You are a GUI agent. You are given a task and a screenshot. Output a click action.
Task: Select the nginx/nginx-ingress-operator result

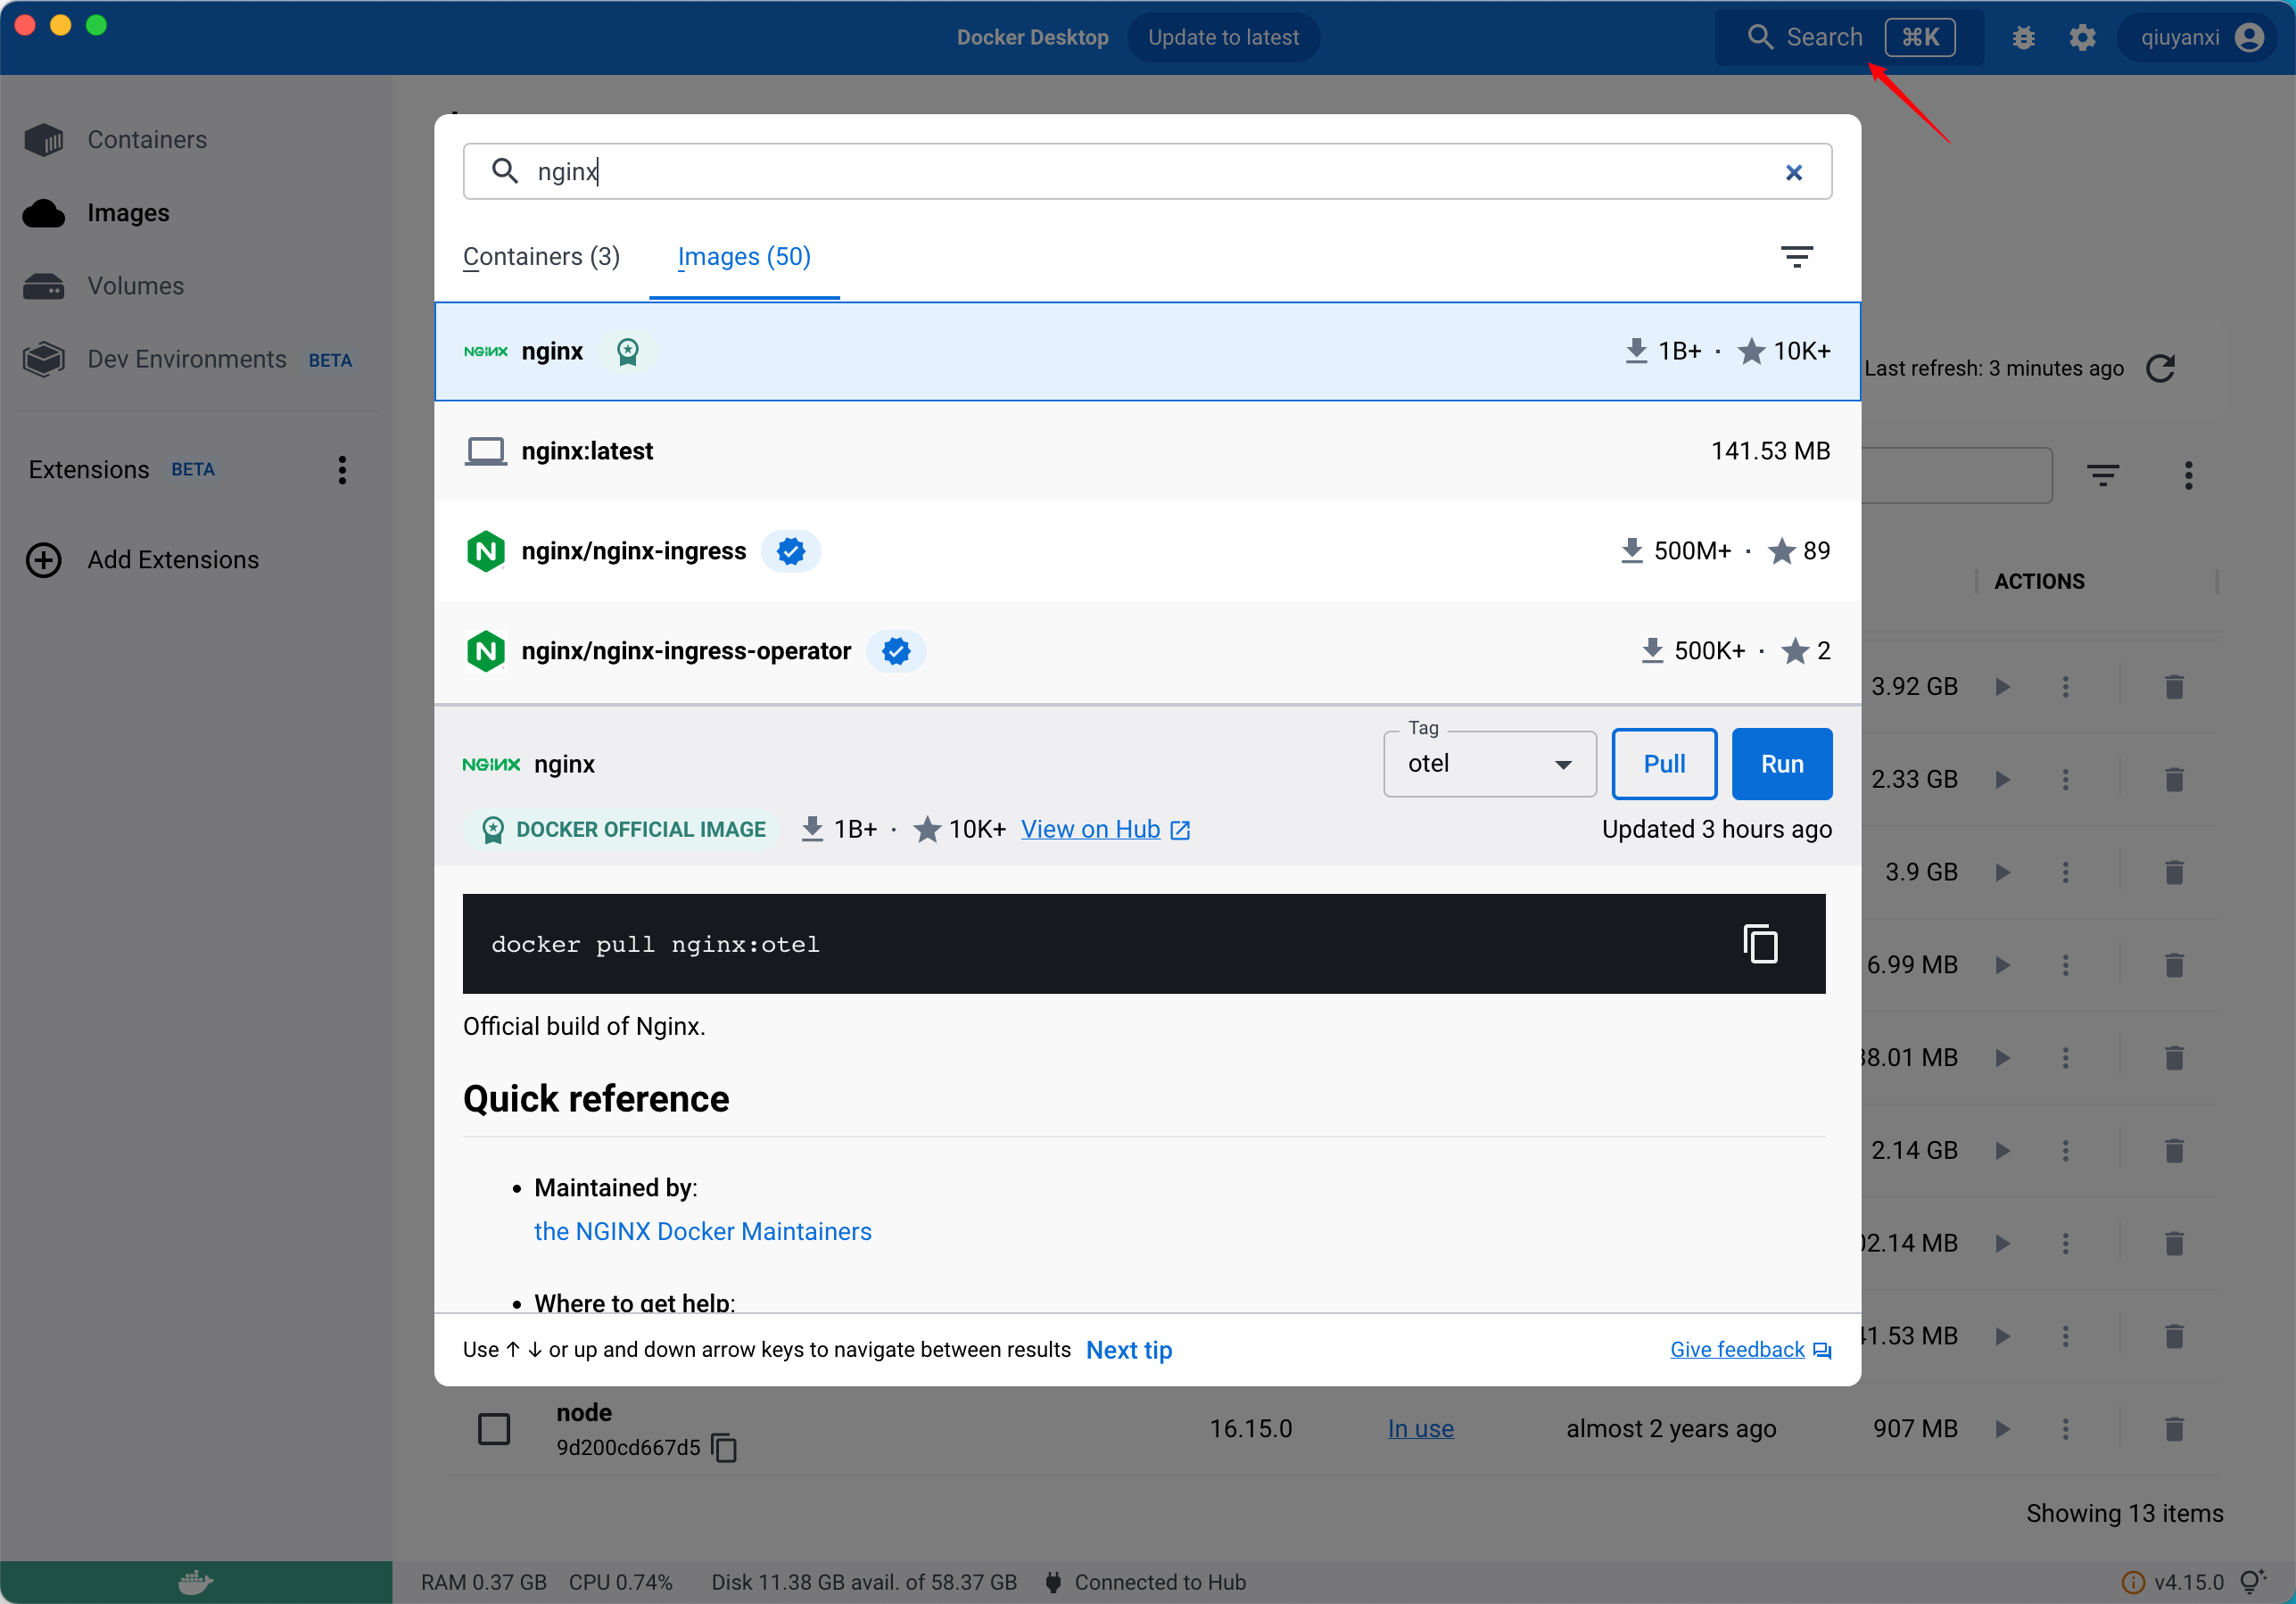coord(1147,651)
